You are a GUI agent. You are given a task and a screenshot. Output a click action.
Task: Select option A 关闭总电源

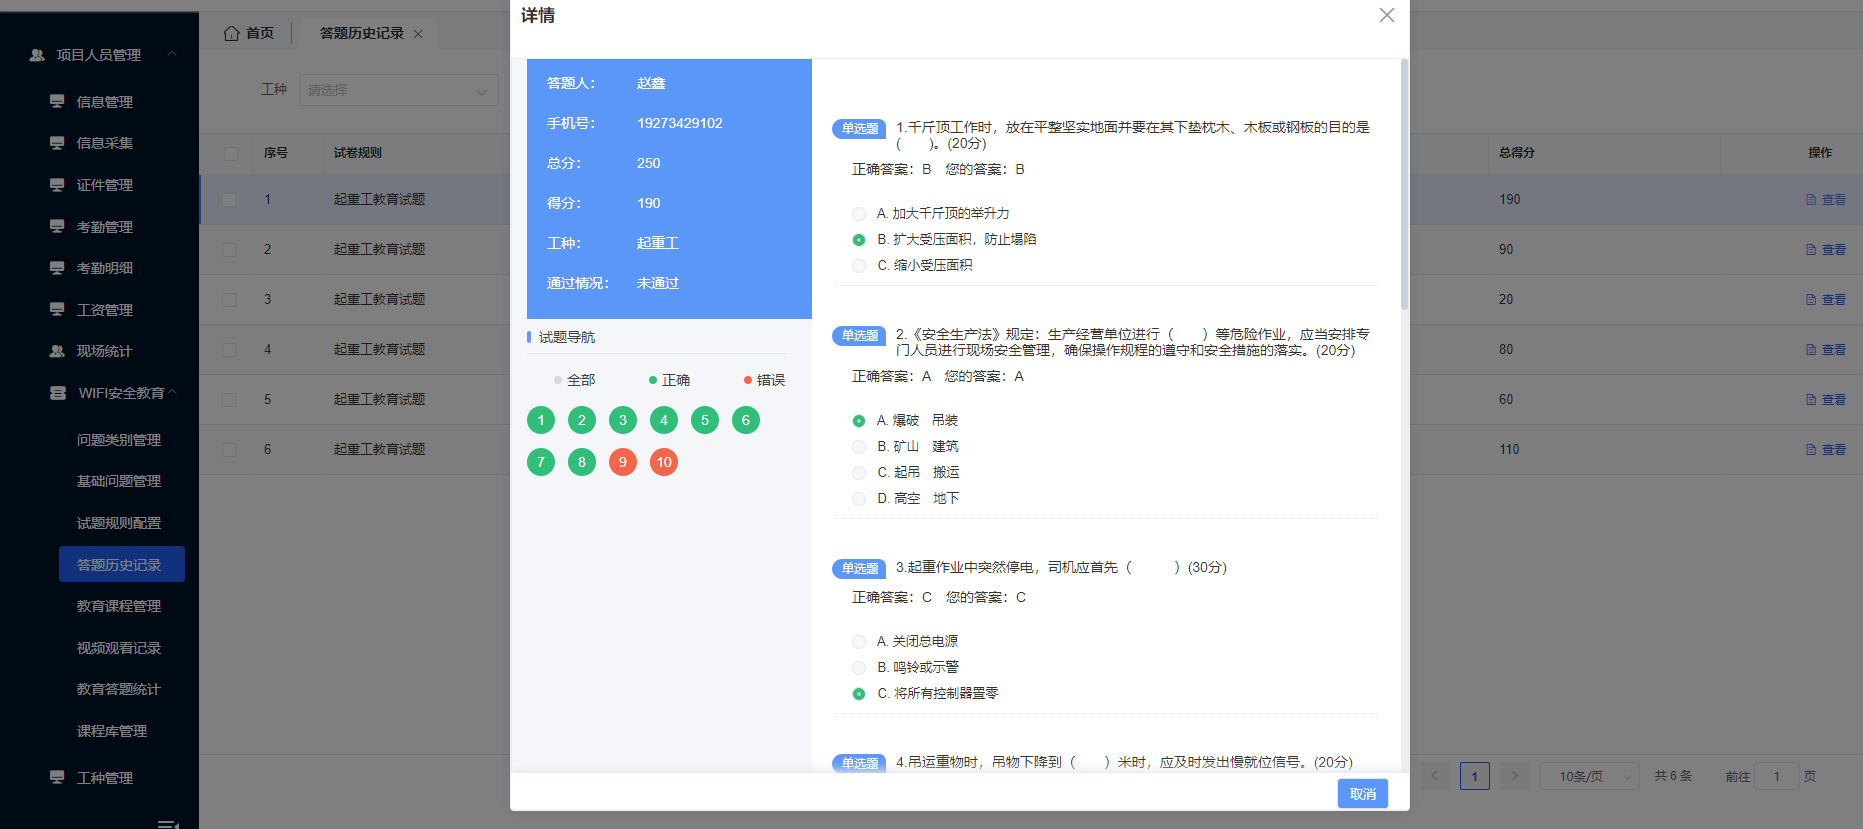coord(859,642)
